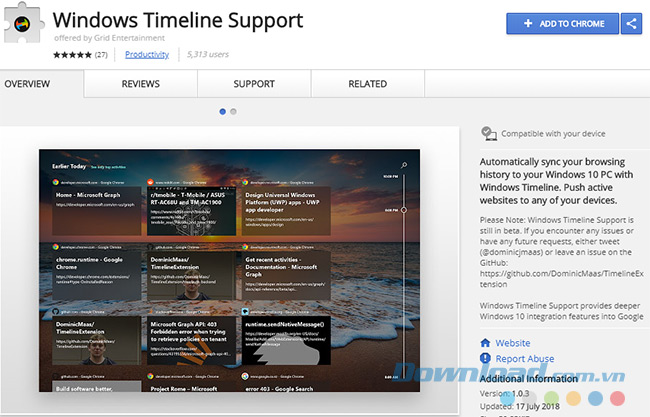
Task: Select the second screenshot carousel dot
Action: tap(233, 112)
